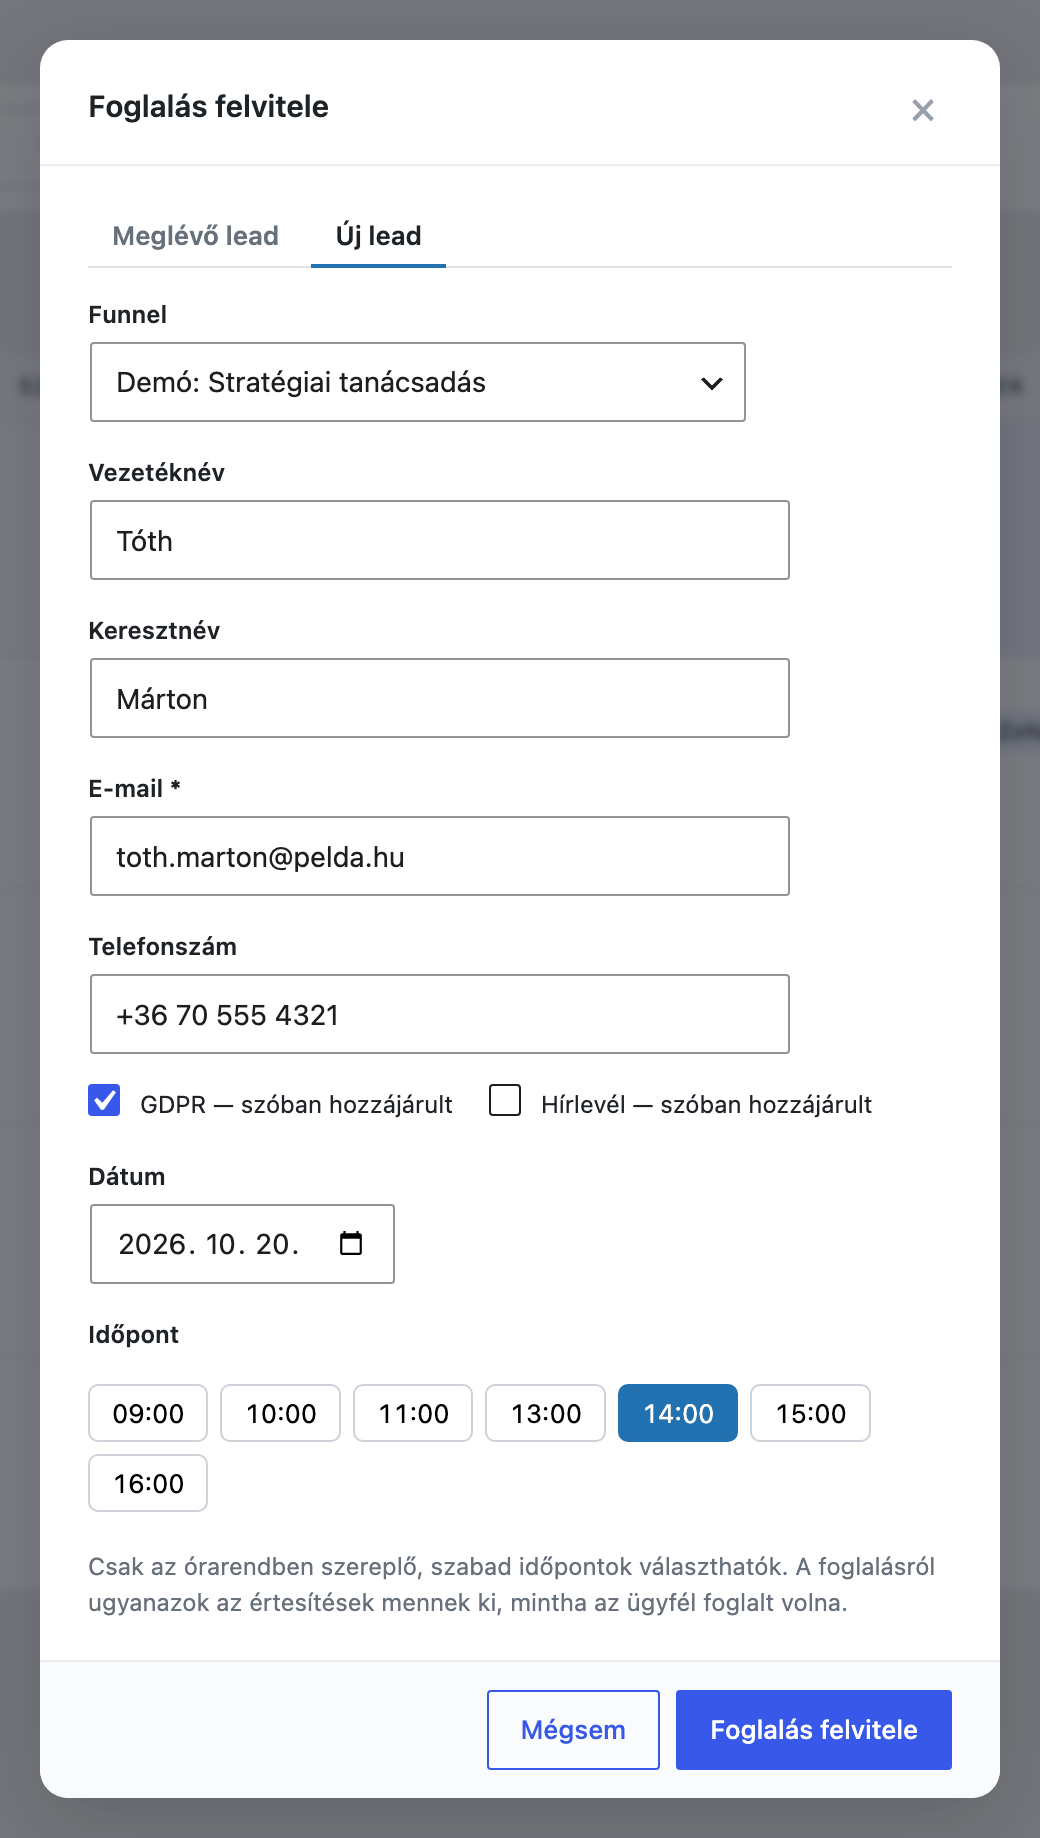Viewport: 1040px width, 1838px height.
Task: Click the date text 2026. 10. 20.
Action: click(x=209, y=1244)
